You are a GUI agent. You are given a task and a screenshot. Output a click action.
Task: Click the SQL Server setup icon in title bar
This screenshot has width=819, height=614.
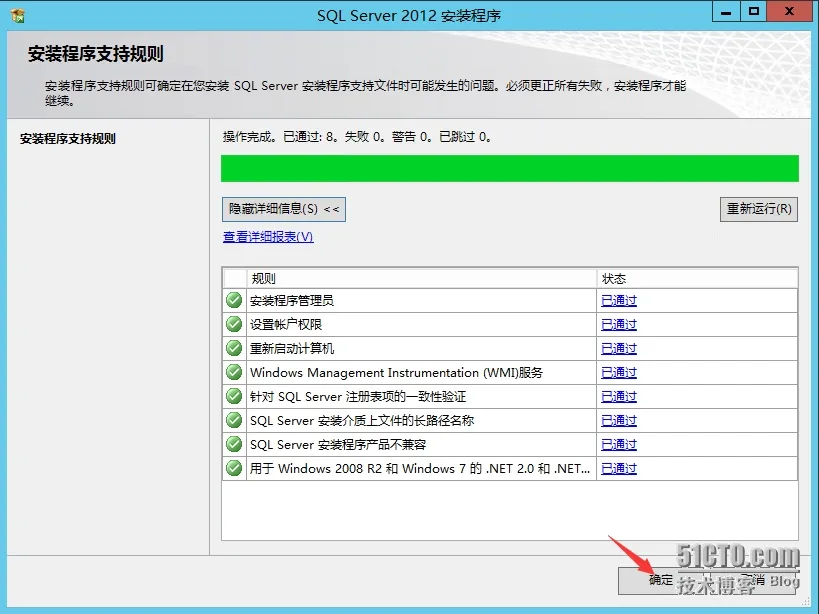[18, 15]
